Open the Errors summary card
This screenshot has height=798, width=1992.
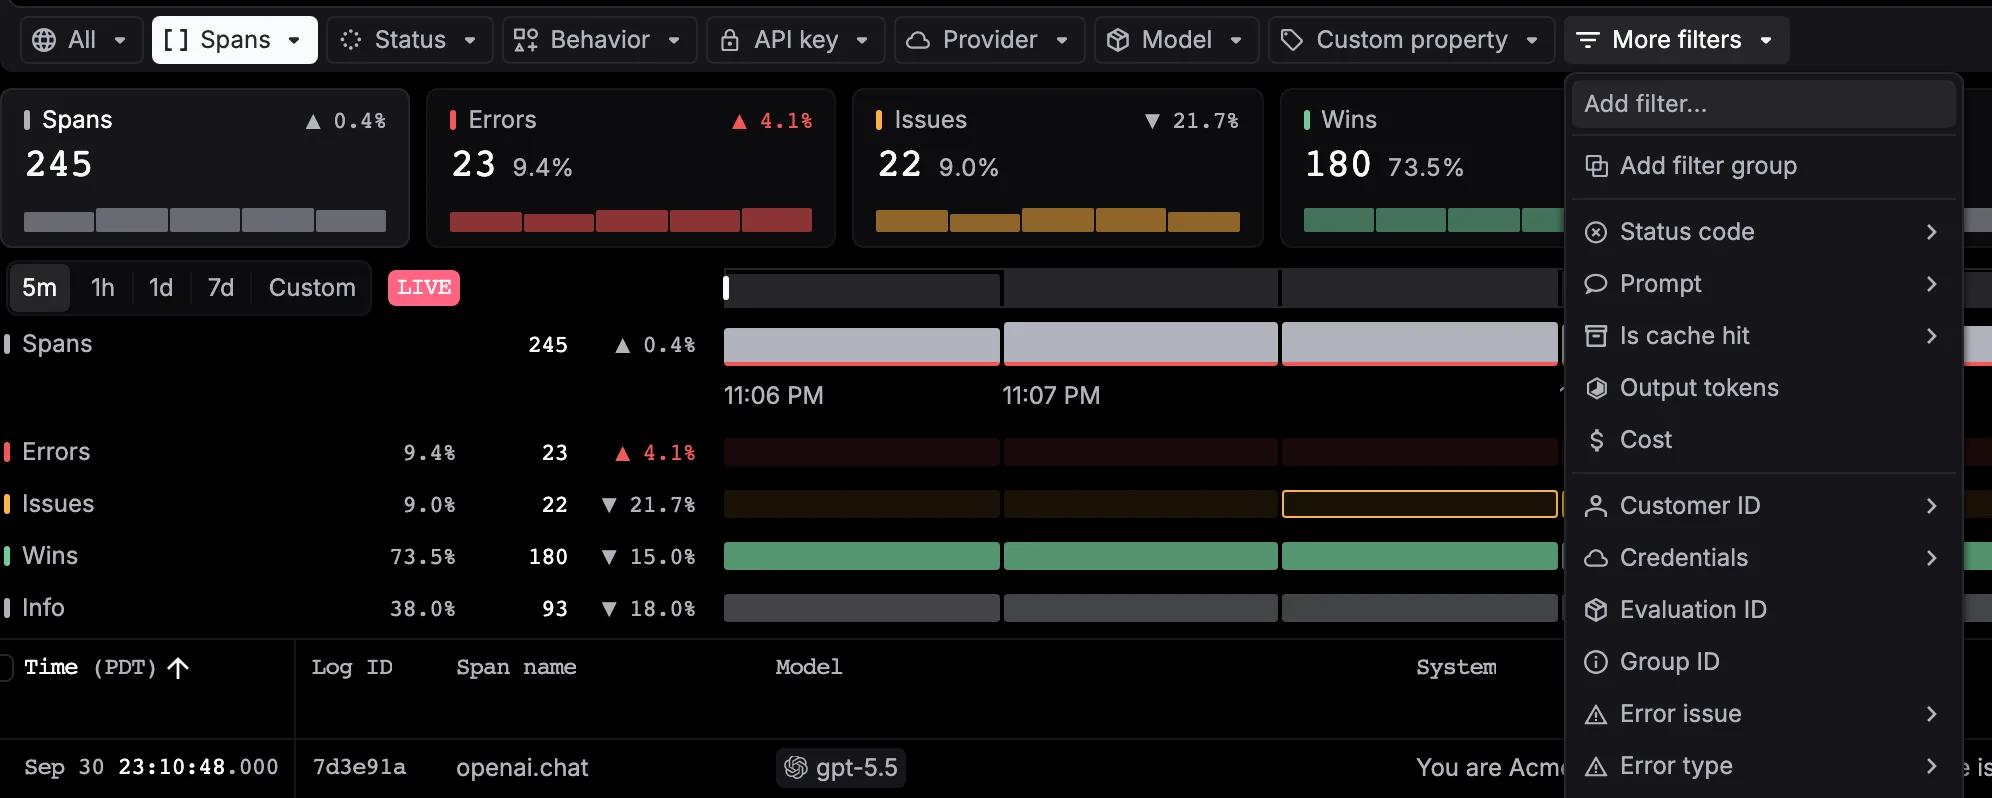point(631,168)
